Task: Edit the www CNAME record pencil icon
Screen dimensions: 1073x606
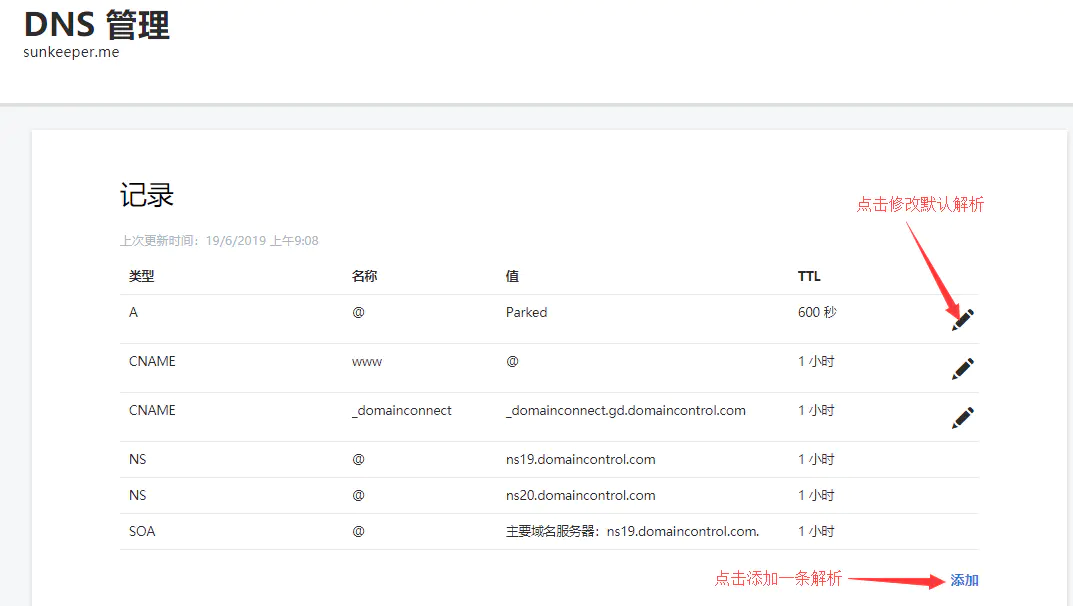Action: click(963, 369)
